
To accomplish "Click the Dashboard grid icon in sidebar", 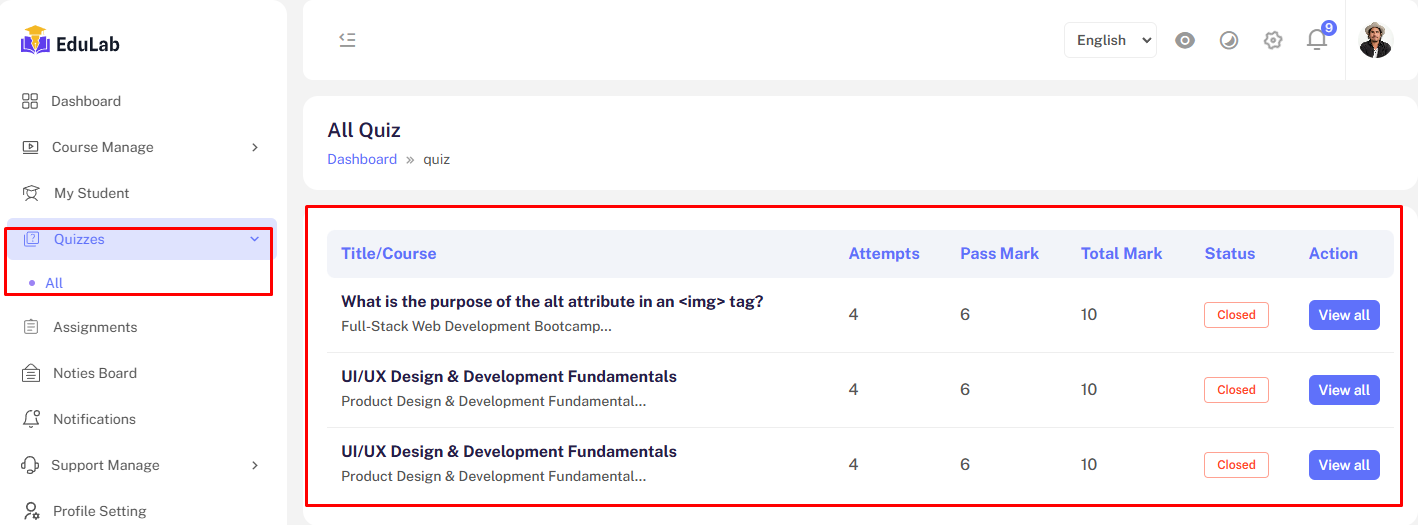I will click(x=30, y=101).
